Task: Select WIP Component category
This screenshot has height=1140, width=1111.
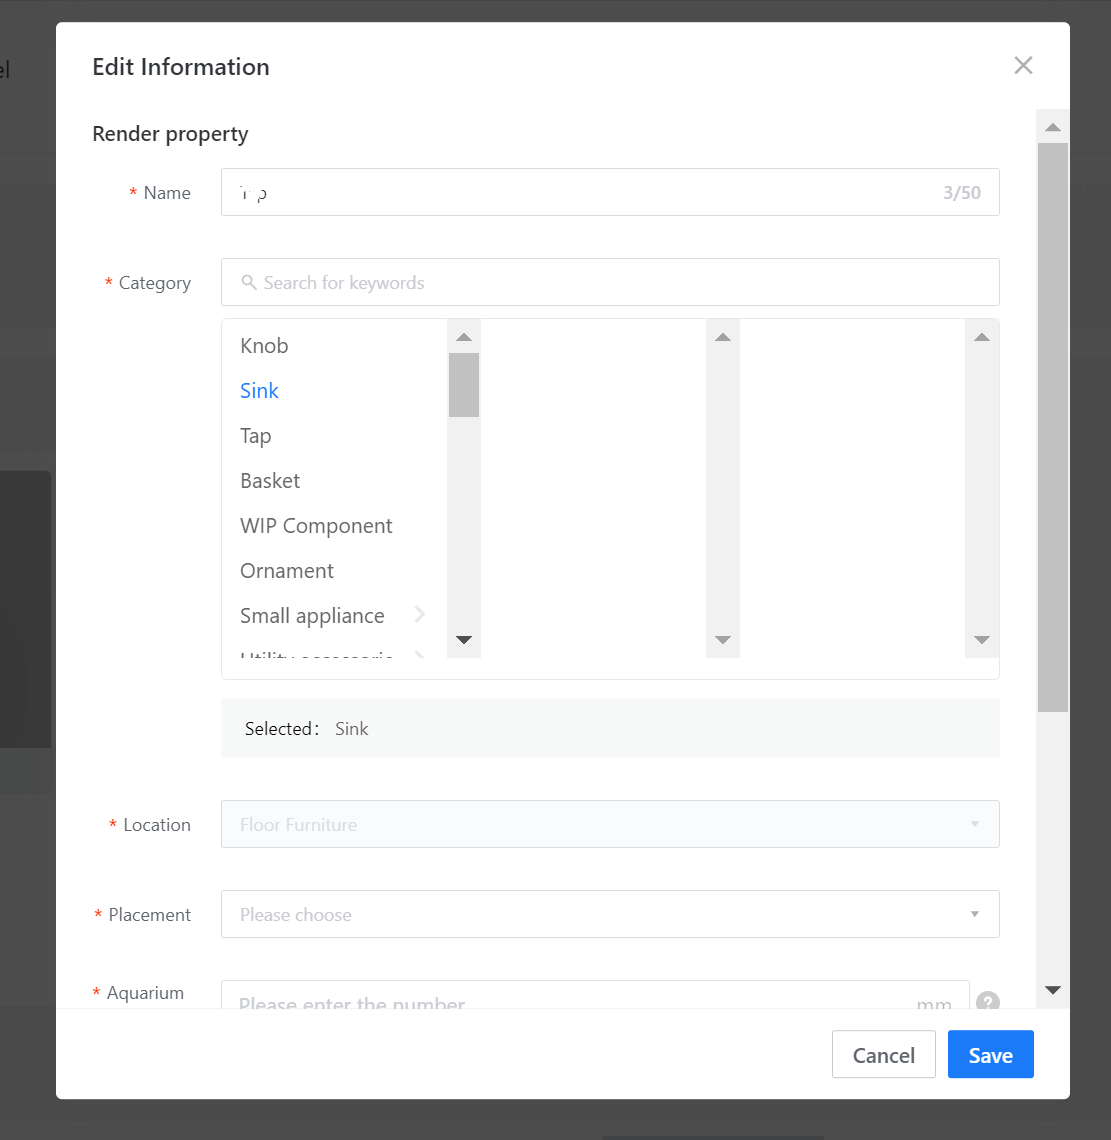Action: [316, 526]
